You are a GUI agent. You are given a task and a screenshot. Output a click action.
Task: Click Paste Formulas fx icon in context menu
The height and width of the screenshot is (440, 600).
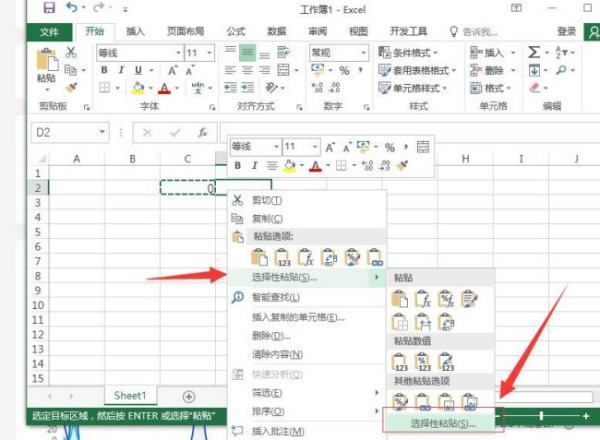pyautogui.click(x=306, y=257)
